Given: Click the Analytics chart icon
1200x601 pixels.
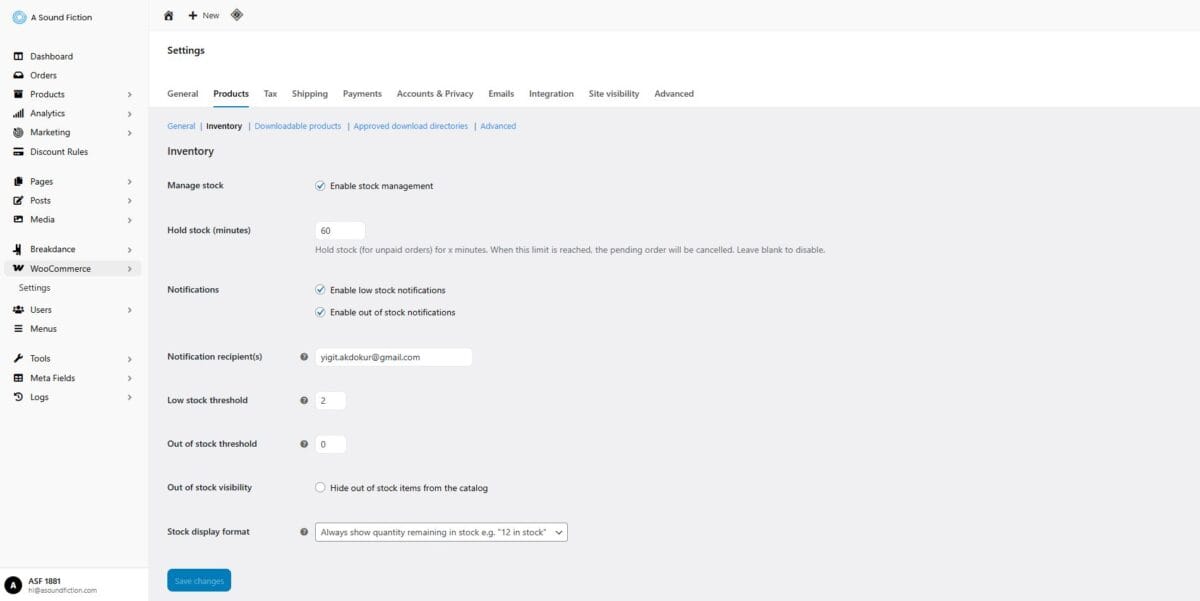Looking at the screenshot, I should point(17,113).
